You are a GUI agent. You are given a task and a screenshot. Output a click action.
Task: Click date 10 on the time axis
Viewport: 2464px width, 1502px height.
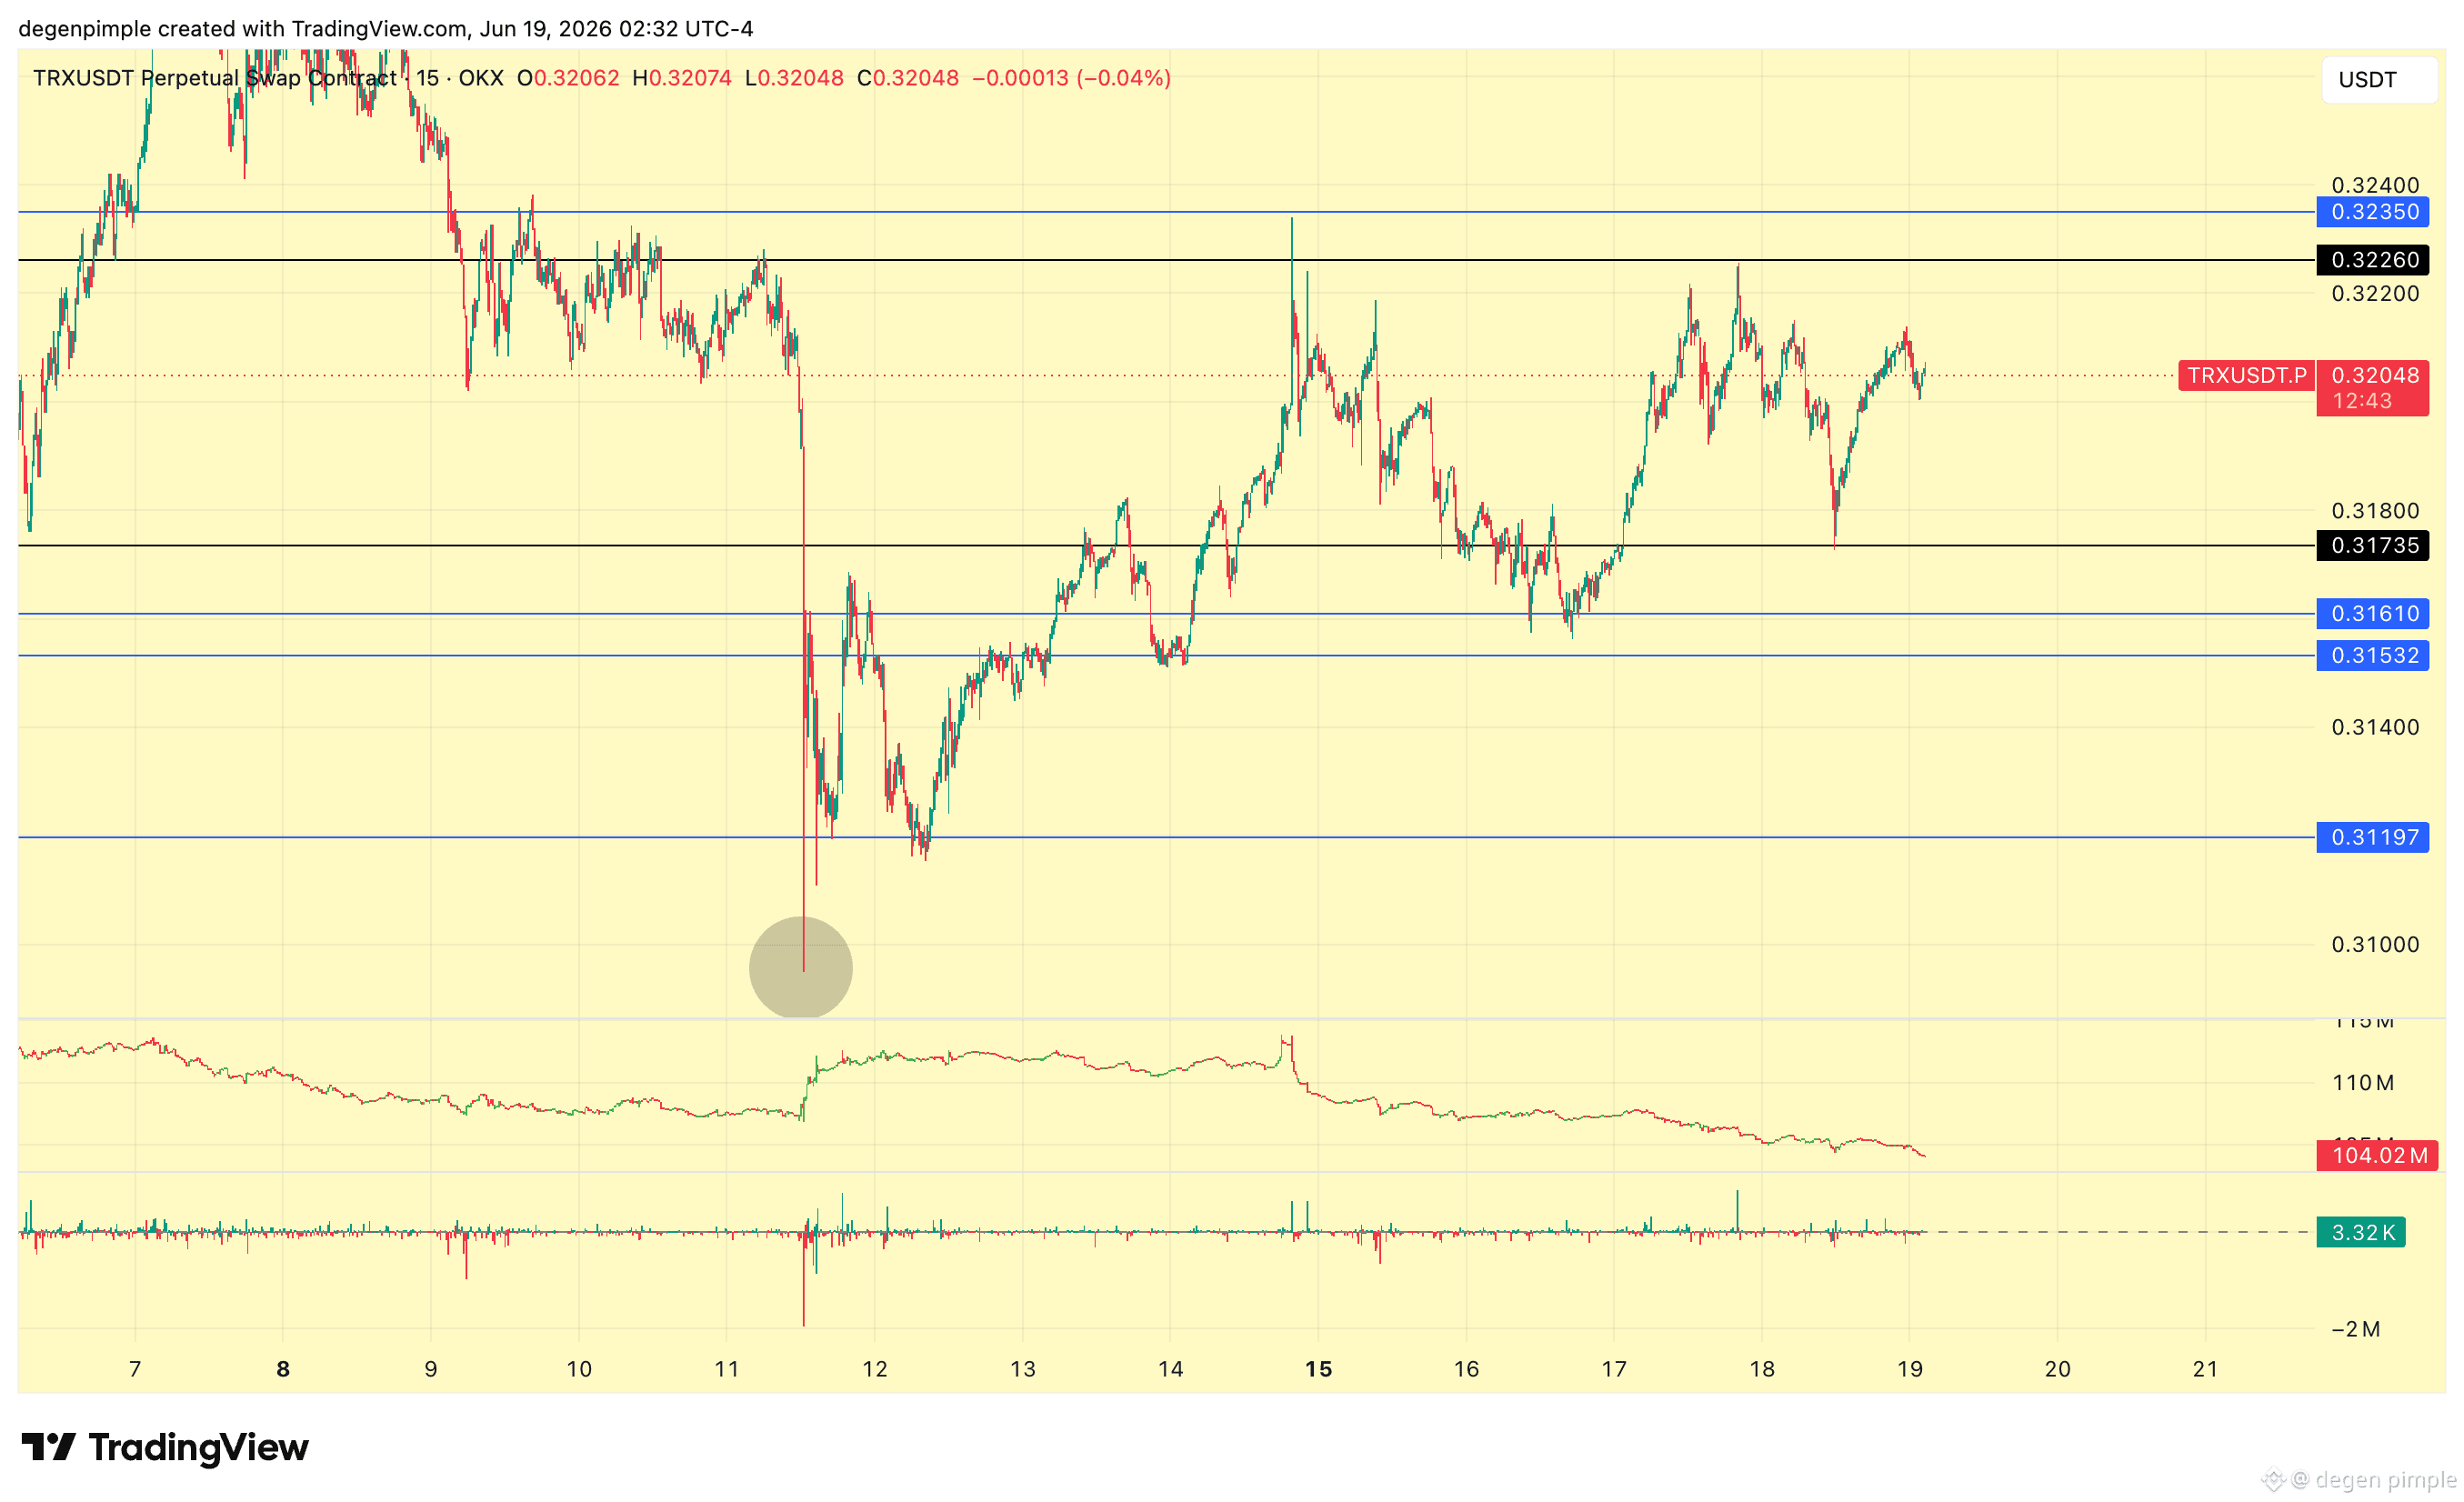click(579, 1370)
